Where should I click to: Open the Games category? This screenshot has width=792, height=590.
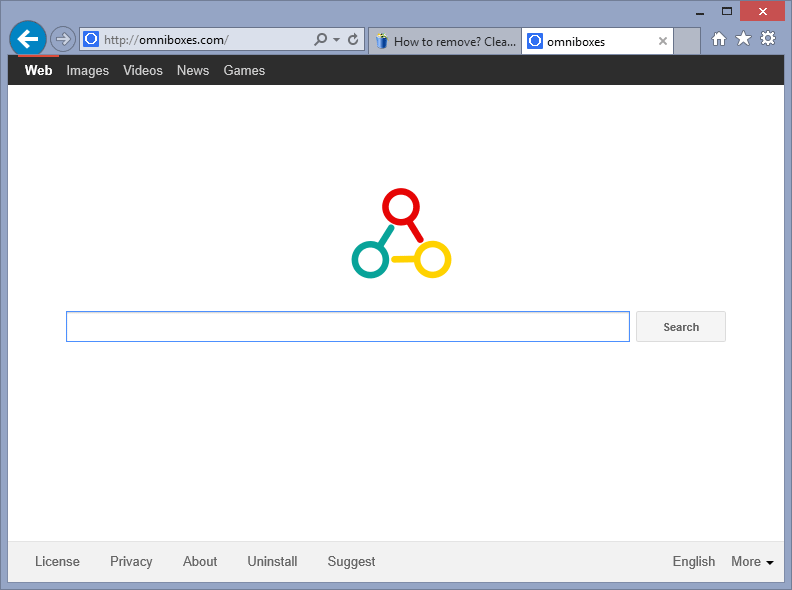(x=244, y=70)
